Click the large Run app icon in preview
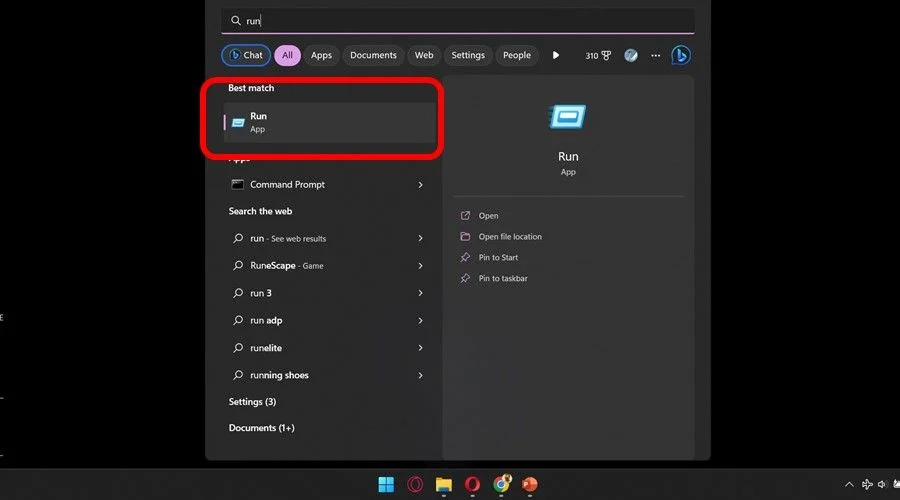Screen dimensions: 900x500 point(568,117)
